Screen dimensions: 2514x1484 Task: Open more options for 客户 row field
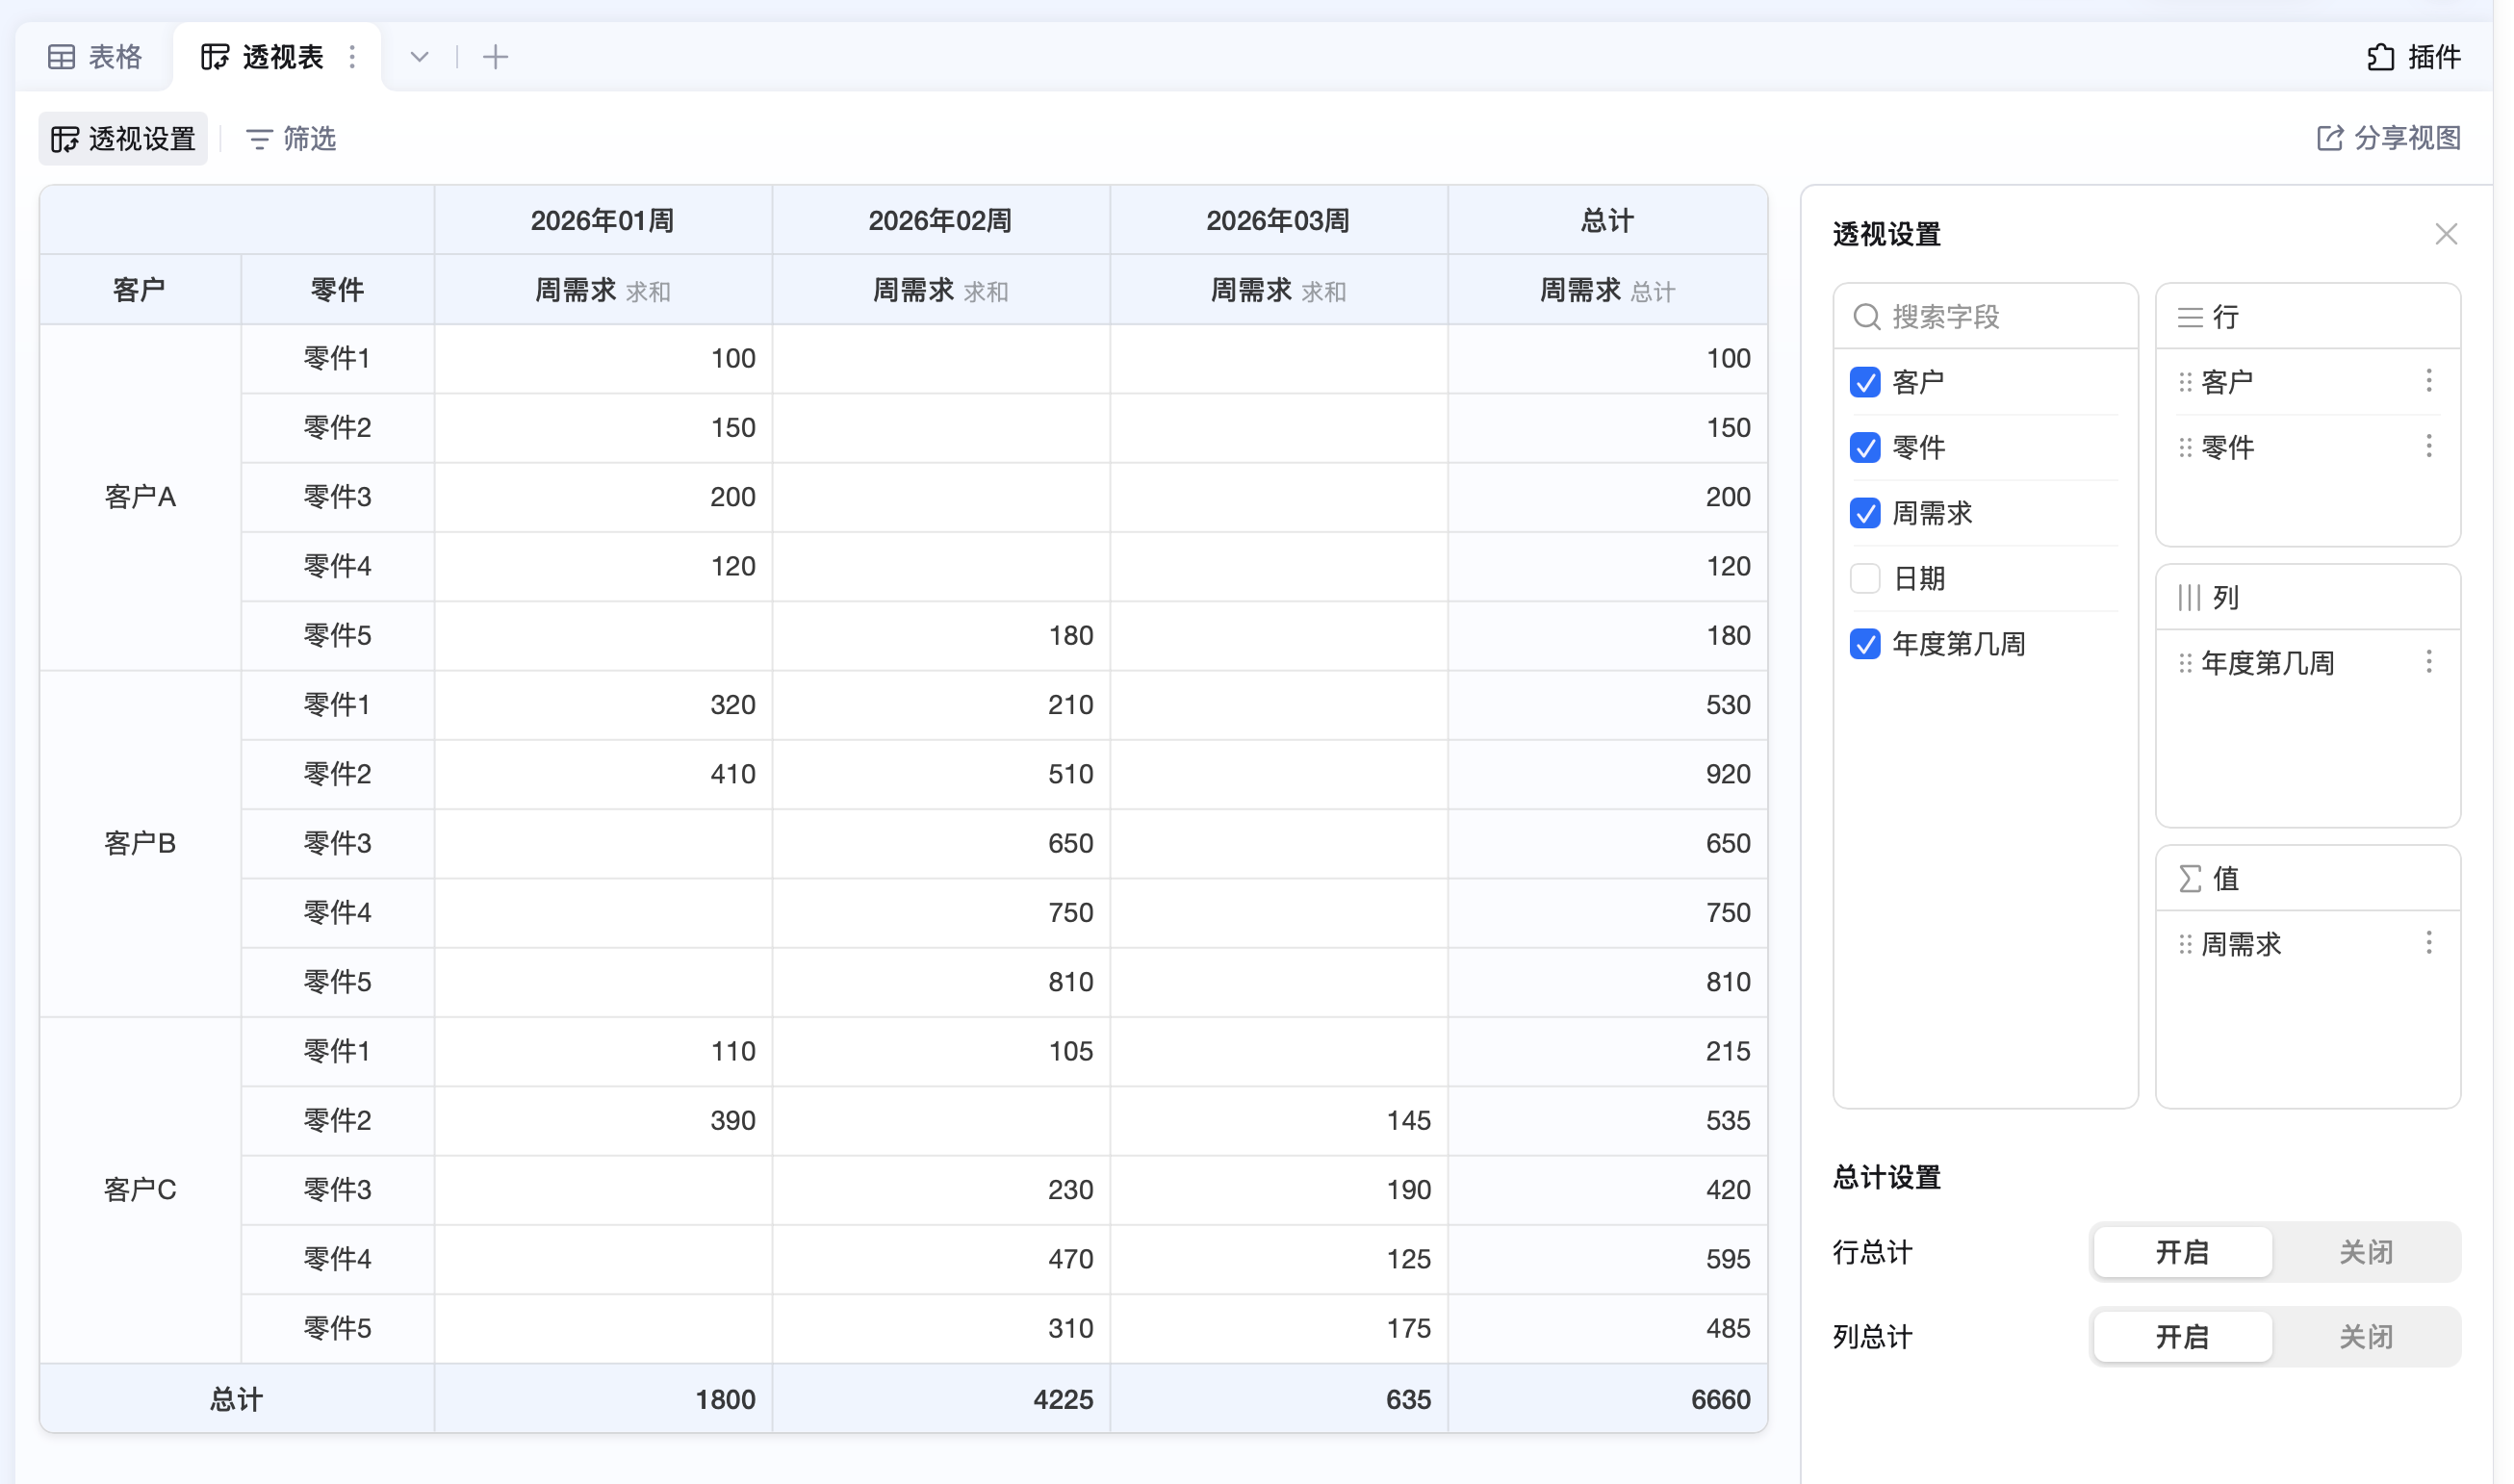coord(2428,380)
